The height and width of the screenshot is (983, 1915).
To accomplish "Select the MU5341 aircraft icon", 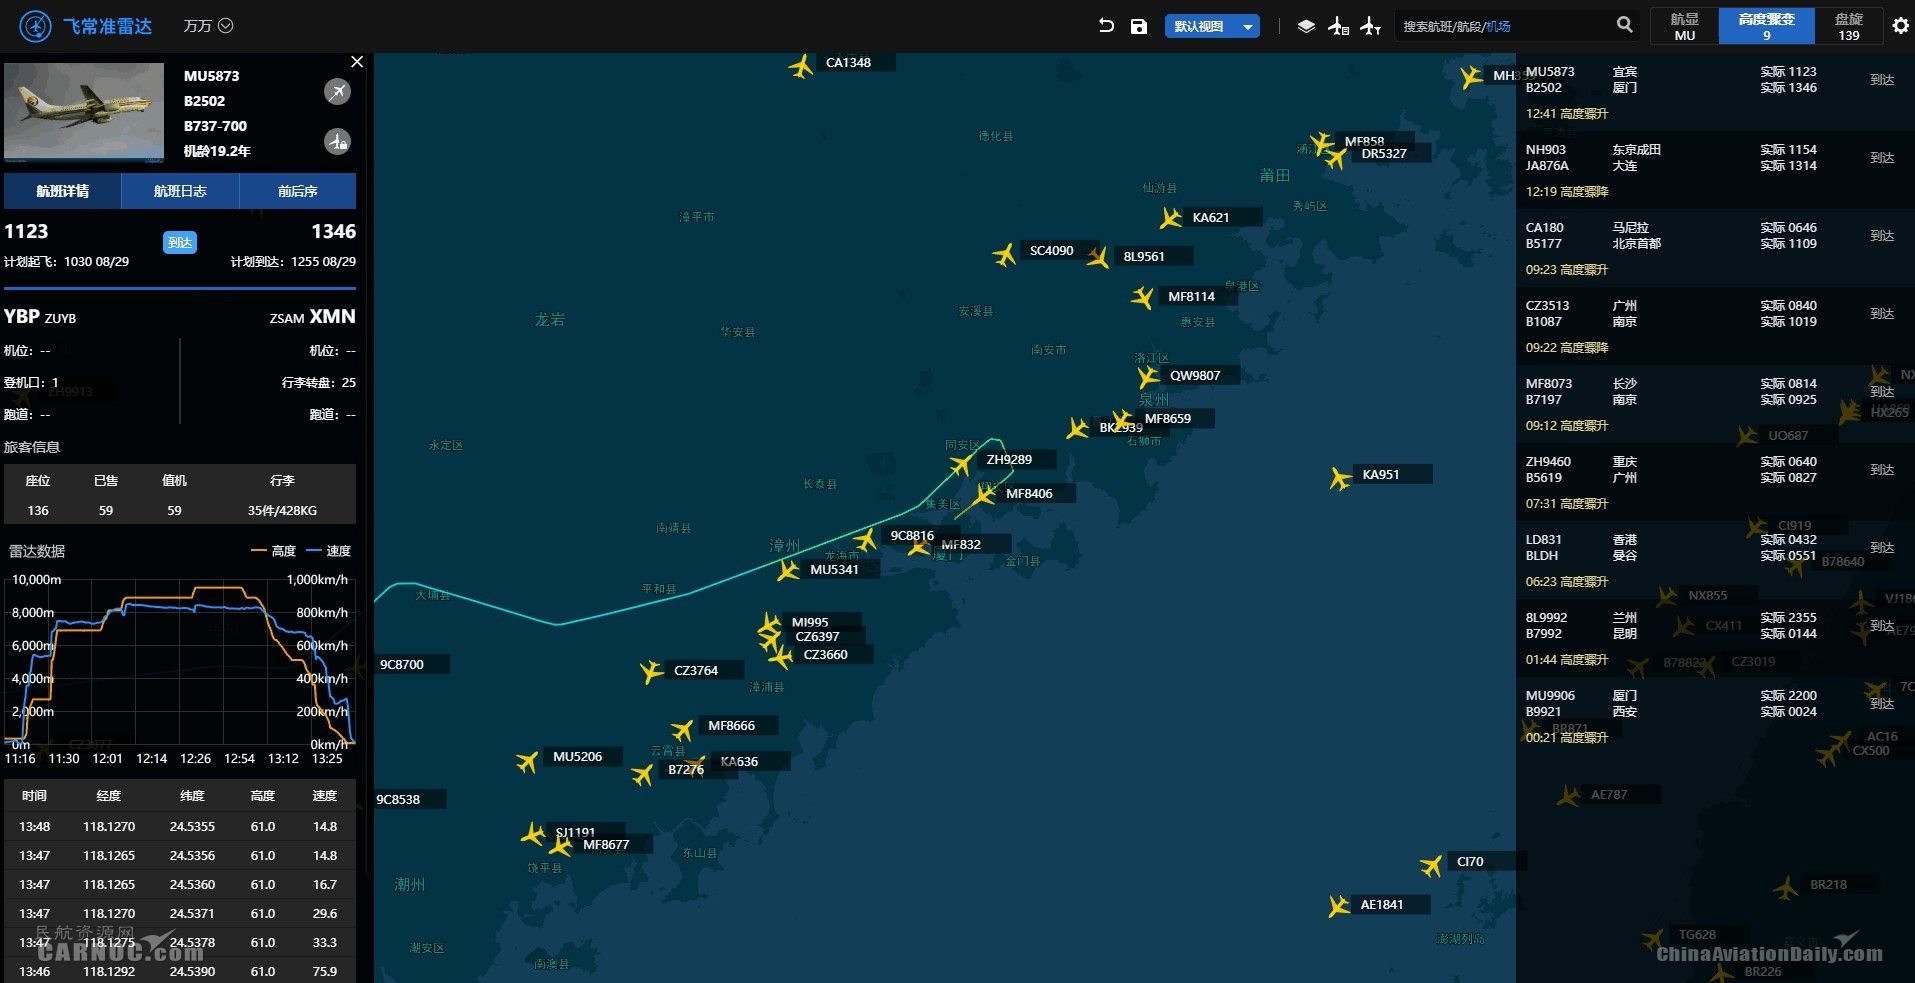I will tap(788, 571).
